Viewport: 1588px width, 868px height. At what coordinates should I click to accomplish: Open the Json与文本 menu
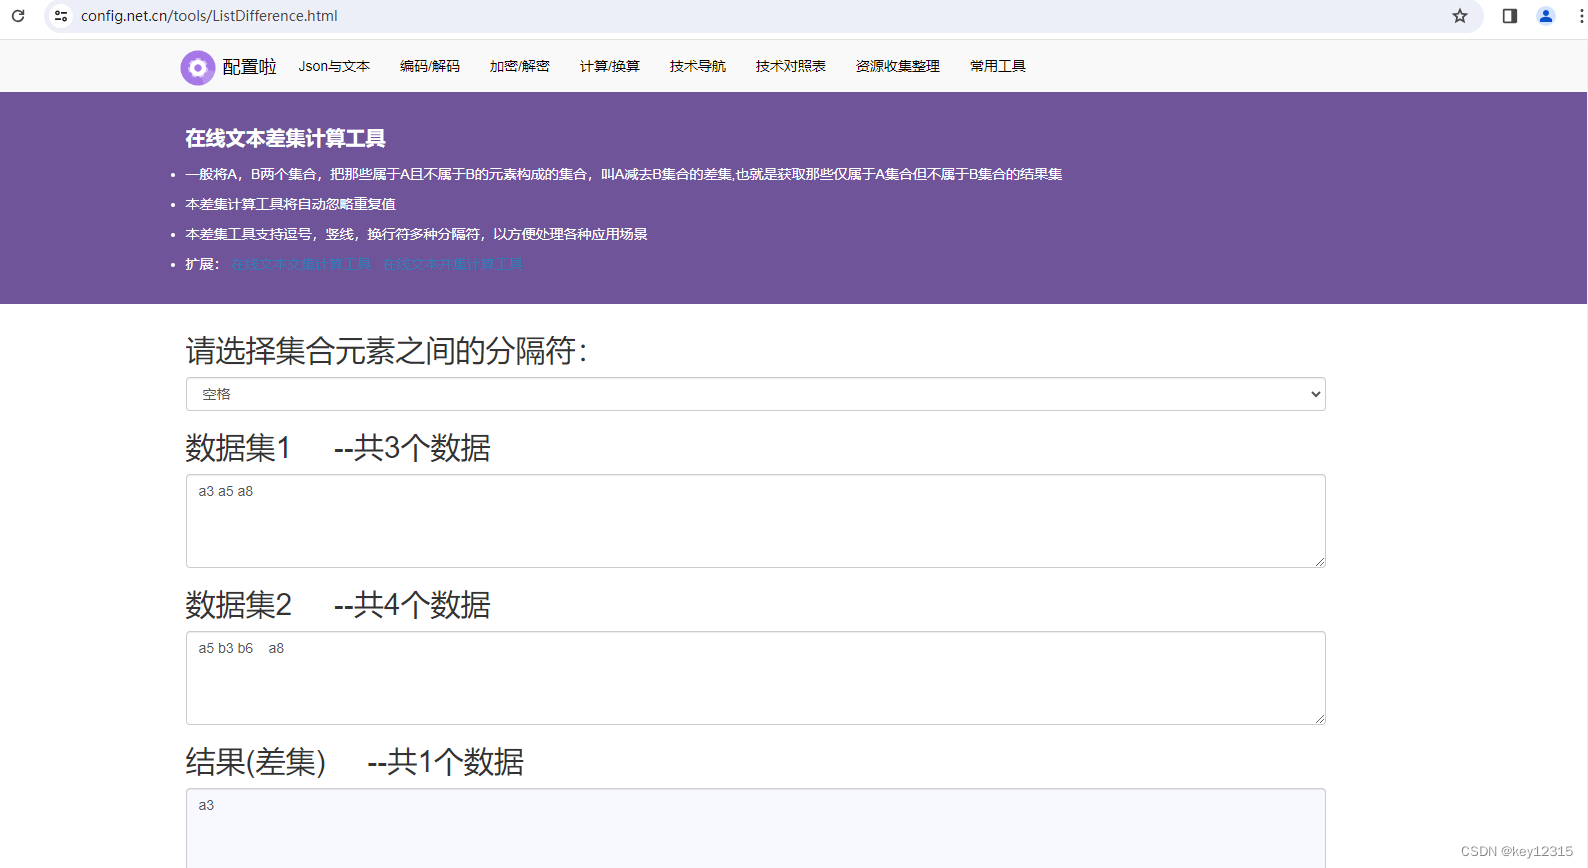tap(334, 66)
